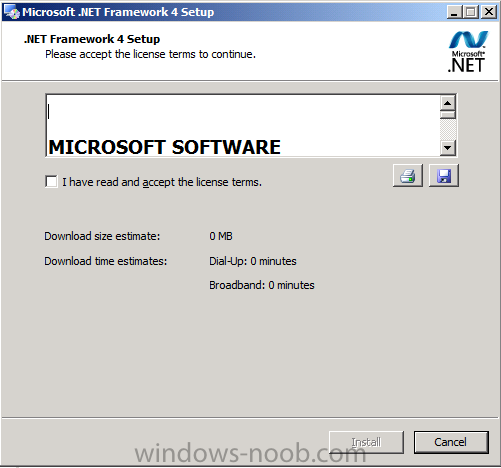
Task: Maximize the setup window
Action: (x=471, y=12)
